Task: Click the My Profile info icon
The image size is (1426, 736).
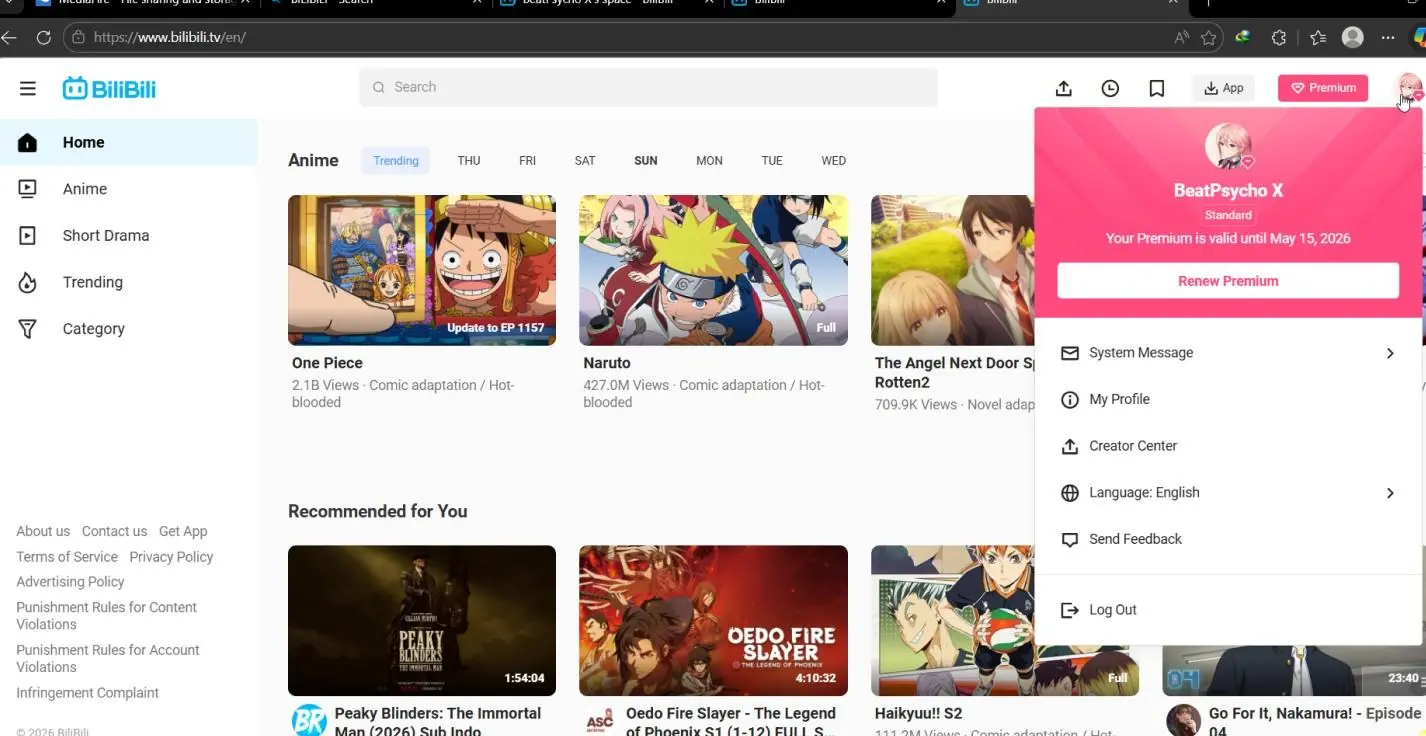Action: [x=1070, y=399]
